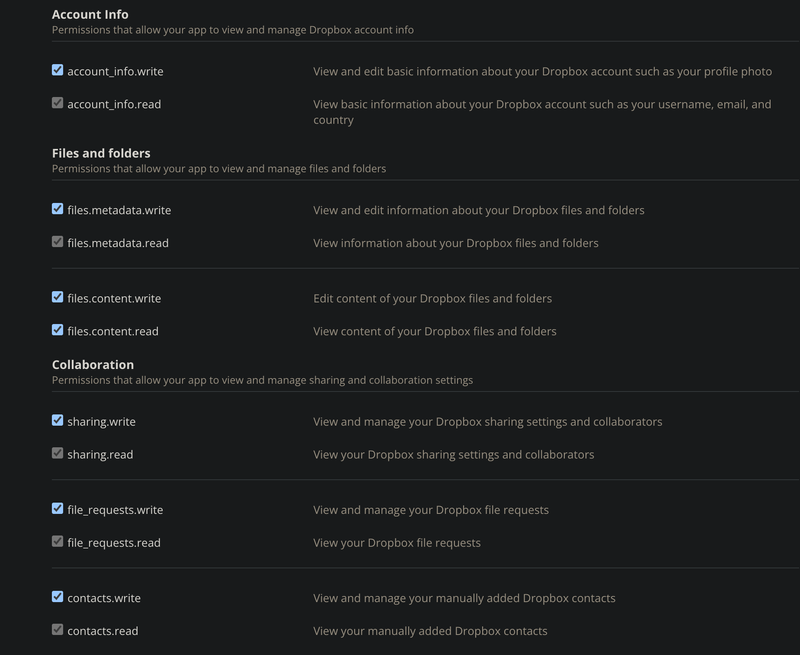The width and height of the screenshot is (800, 655).
Task: Click the profile photo permission description text
Action: pos(542,72)
